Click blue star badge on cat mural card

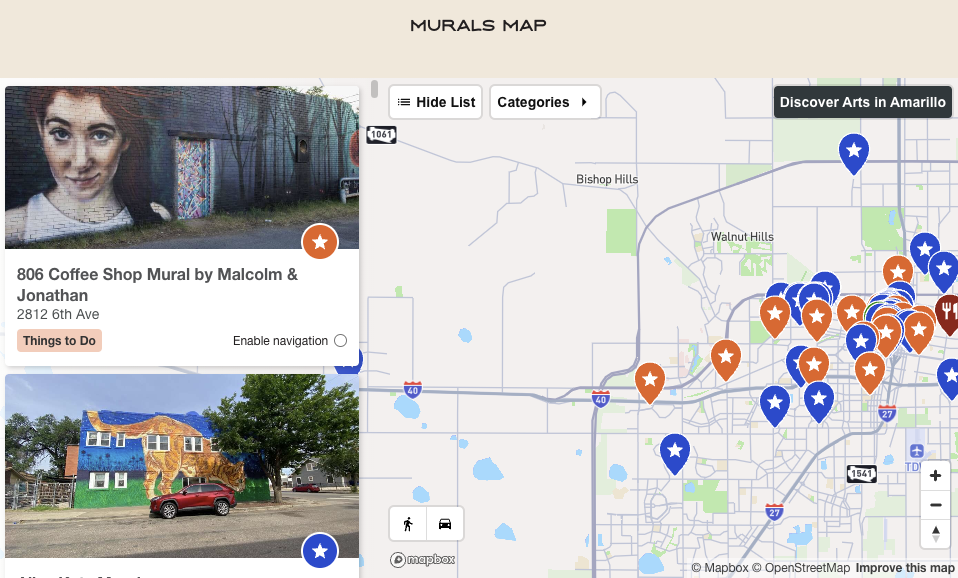point(320,551)
